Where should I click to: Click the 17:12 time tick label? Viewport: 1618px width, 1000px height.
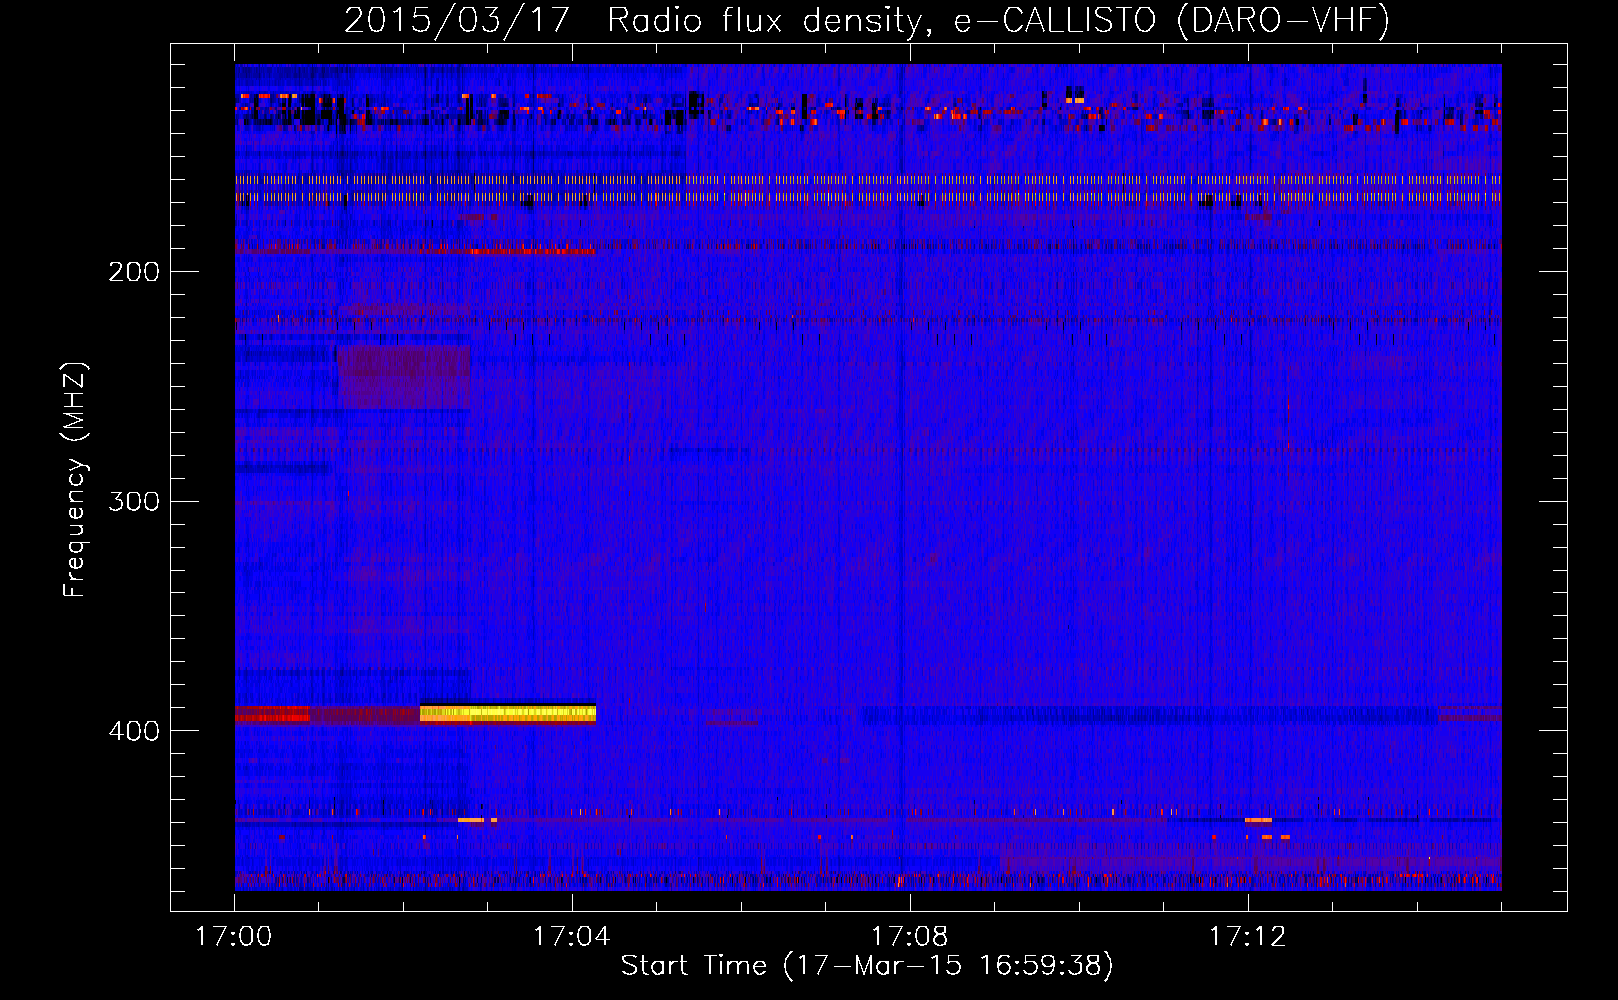click(x=1248, y=937)
